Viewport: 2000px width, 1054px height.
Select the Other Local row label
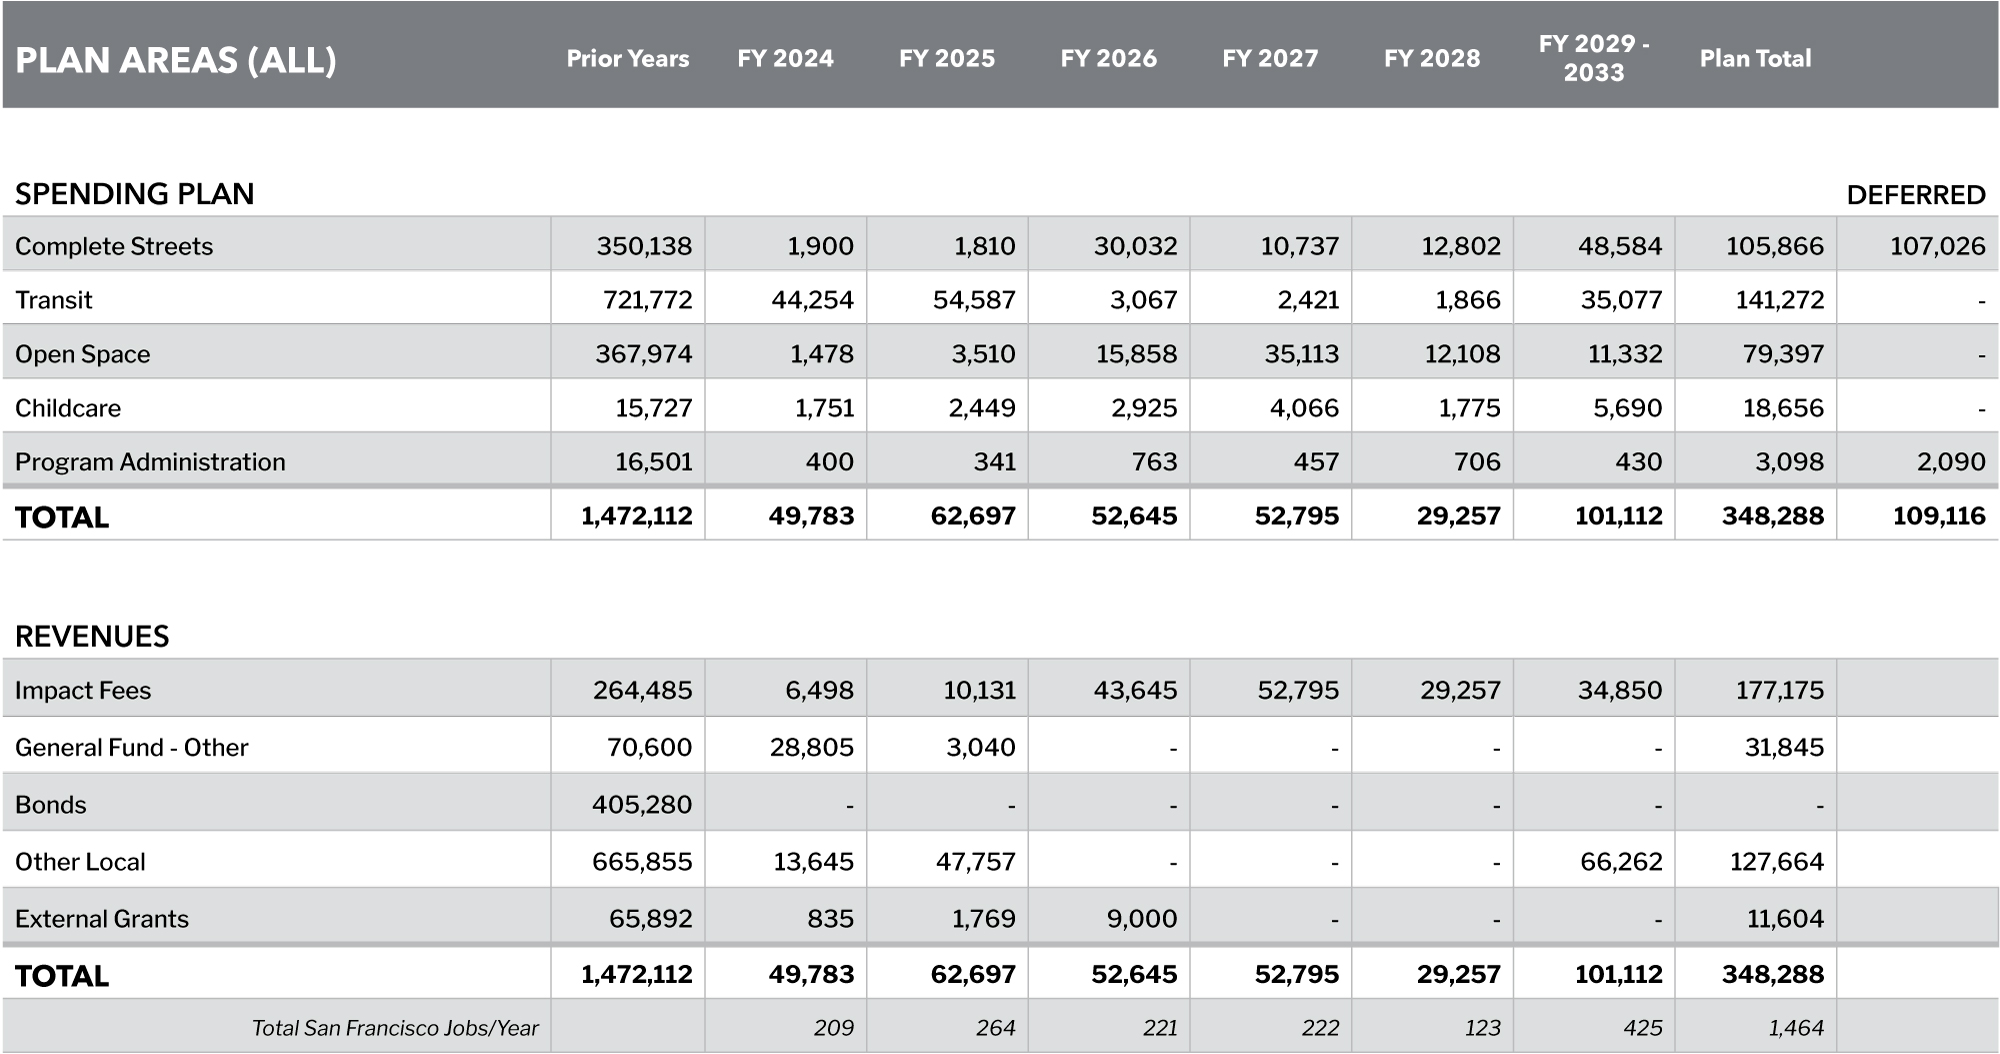click(x=80, y=862)
